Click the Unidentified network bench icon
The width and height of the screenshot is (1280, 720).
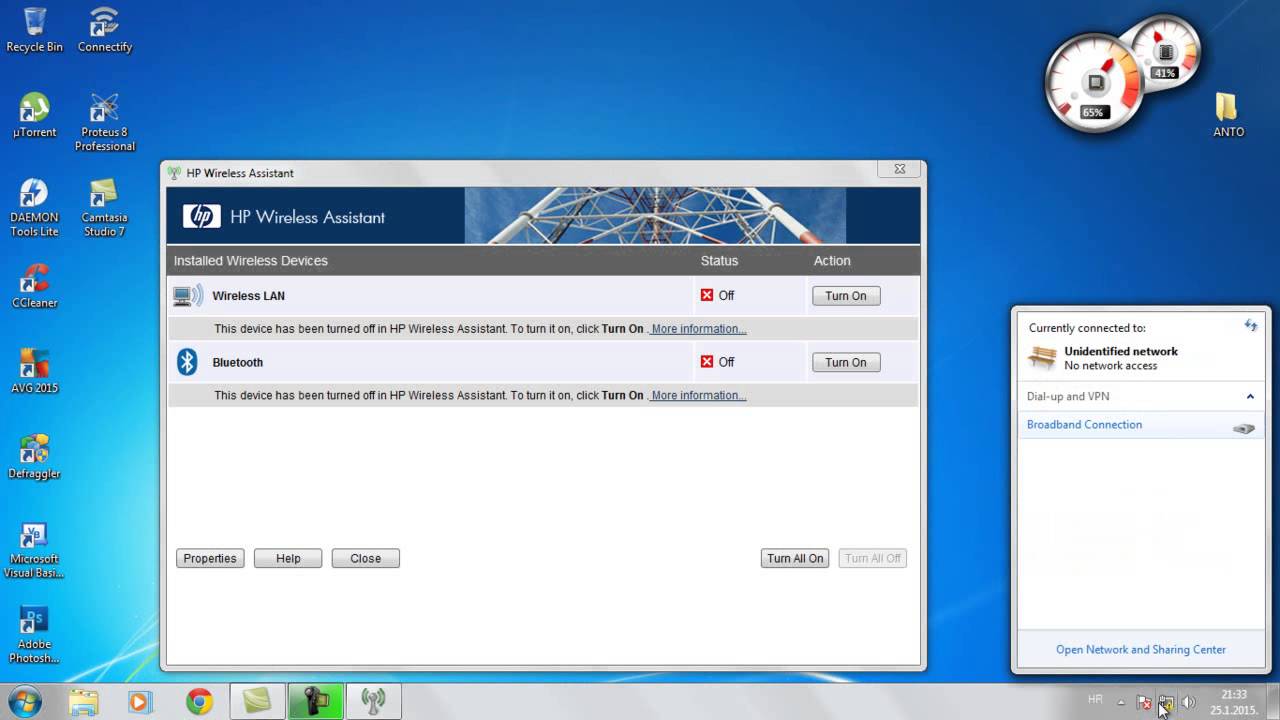coord(1042,357)
